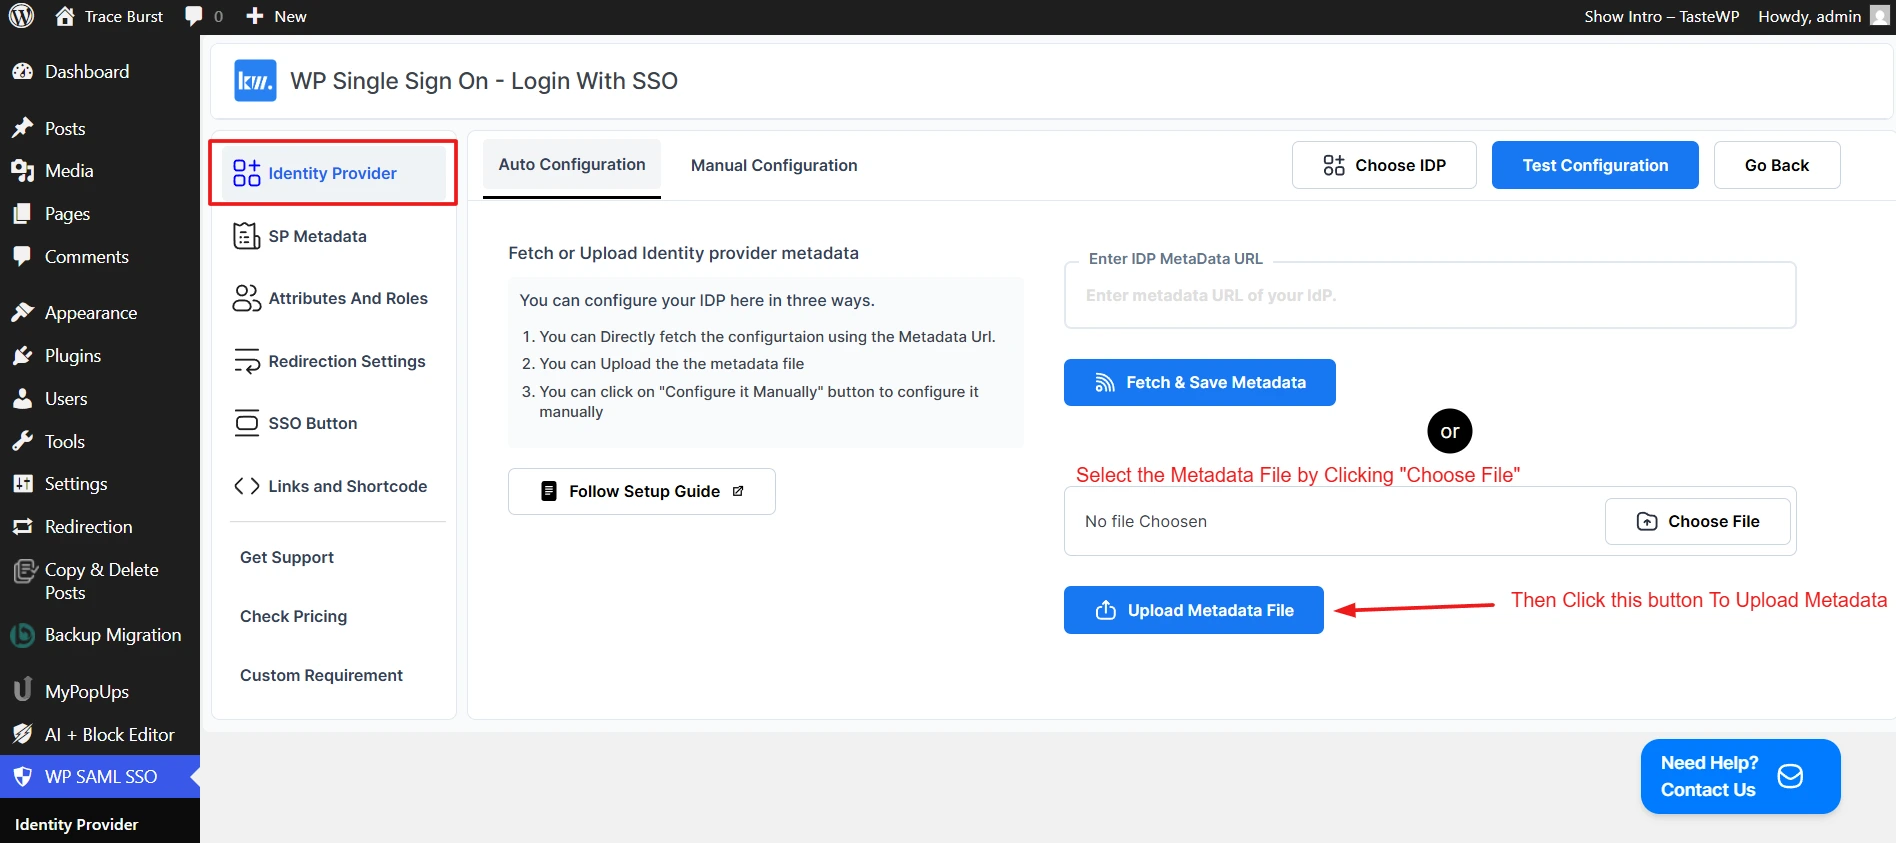This screenshot has height=843, width=1896.
Task: Click the admin avatar icon
Action: (x=1880, y=16)
